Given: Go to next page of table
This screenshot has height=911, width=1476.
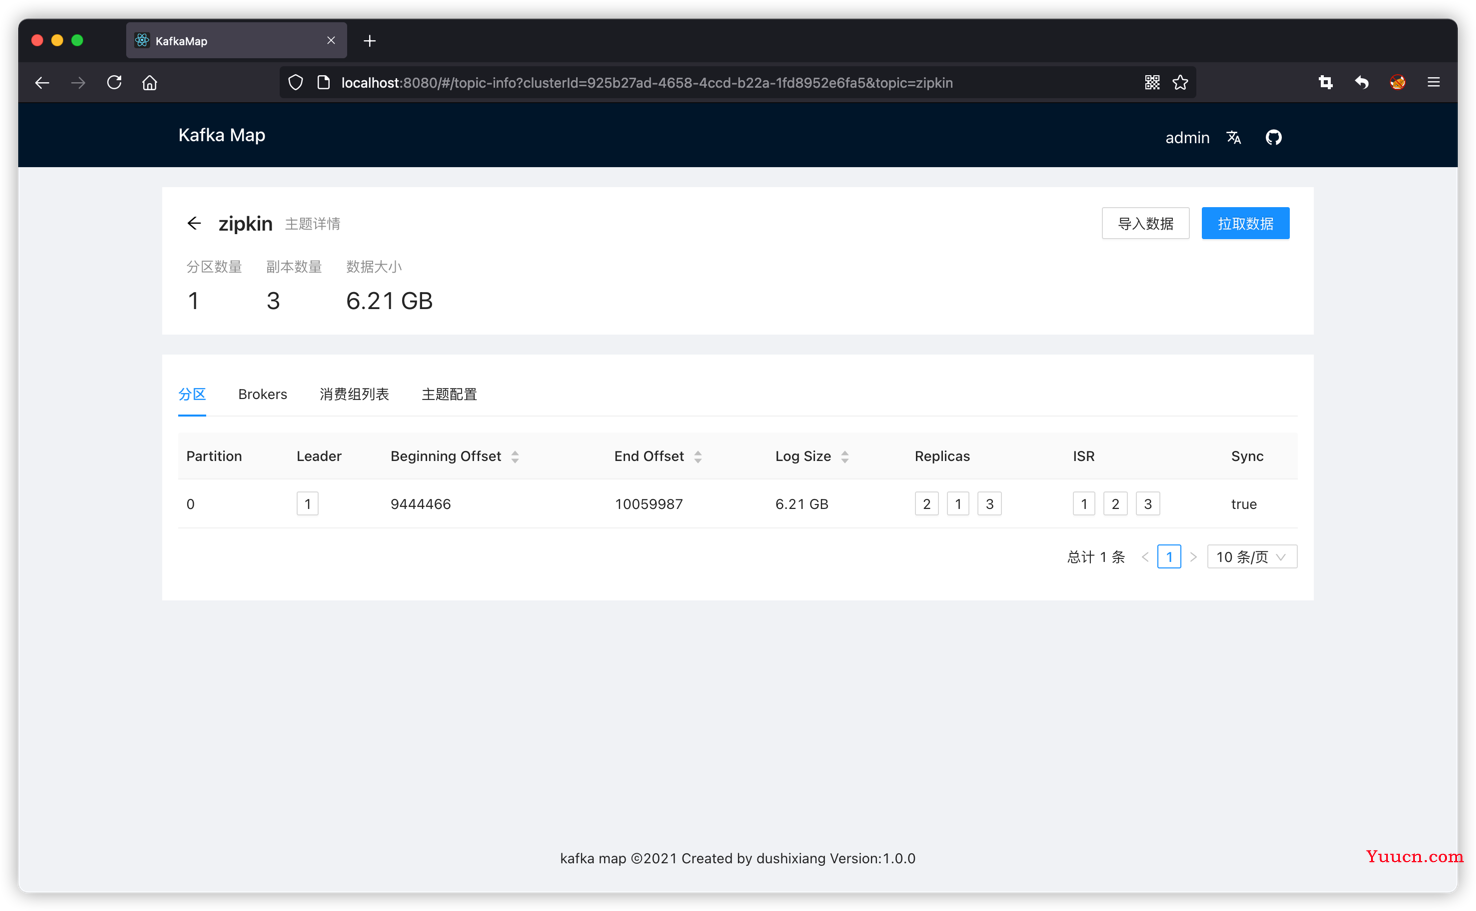Looking at the screenshot, I should (1193, 557).
